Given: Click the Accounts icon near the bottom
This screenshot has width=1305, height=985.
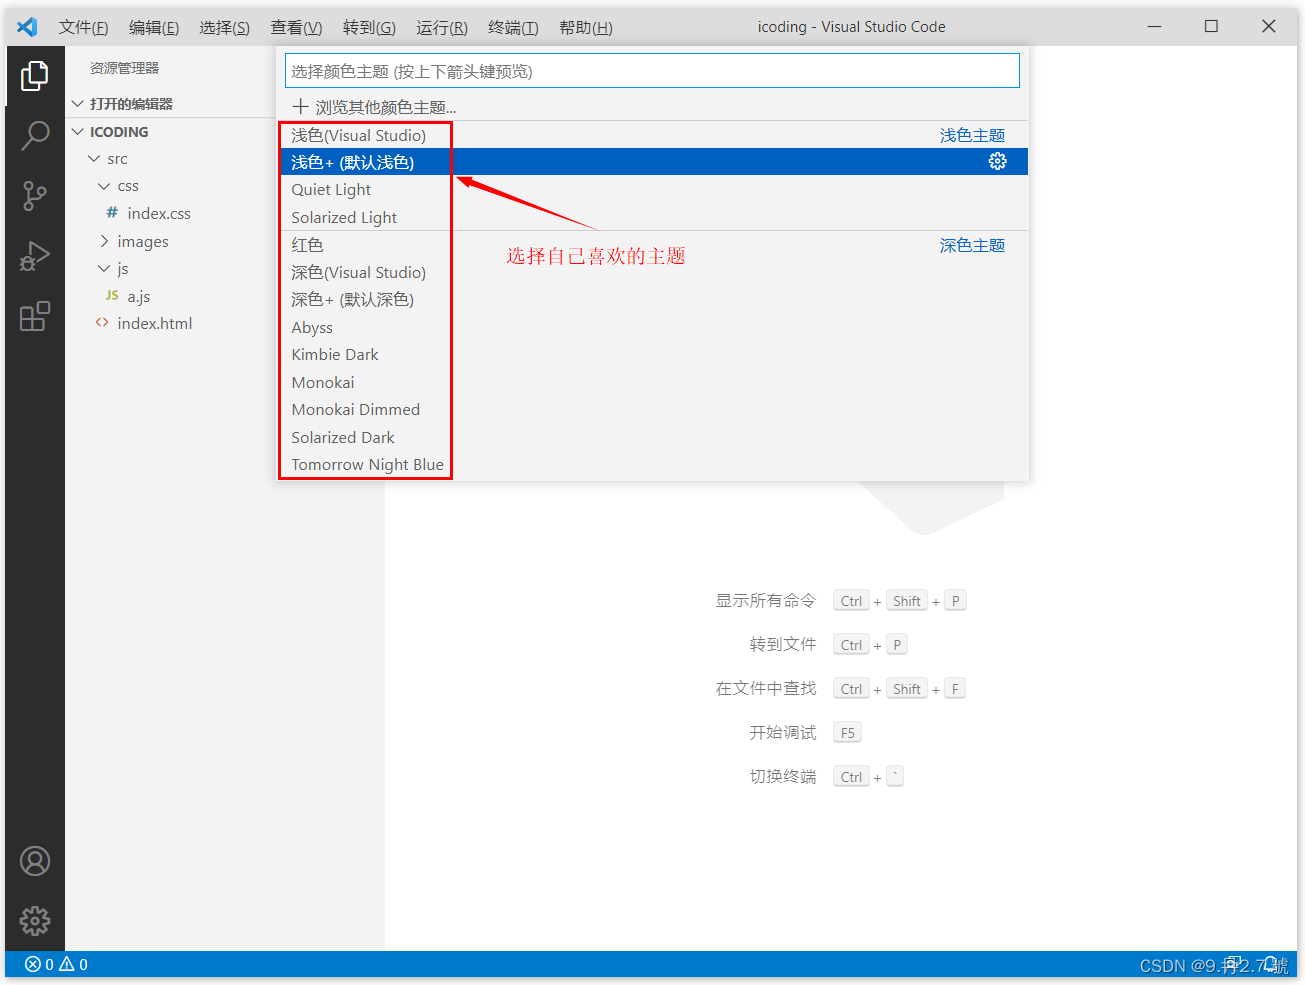Looking at the screenshot, I should (x=36, y=860).
